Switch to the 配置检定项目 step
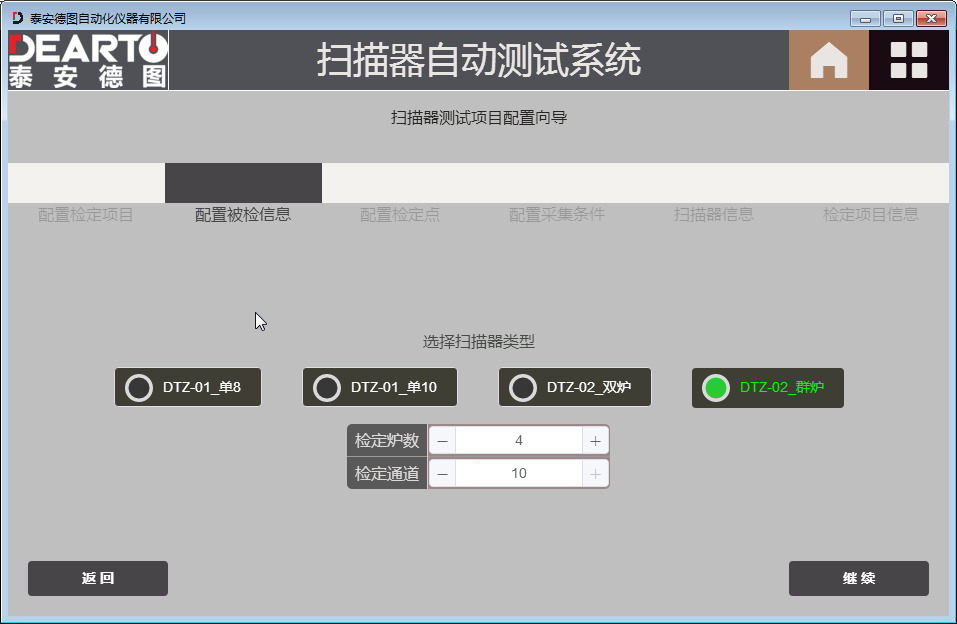This screenshot has width=957, height=624. [86, 214]
